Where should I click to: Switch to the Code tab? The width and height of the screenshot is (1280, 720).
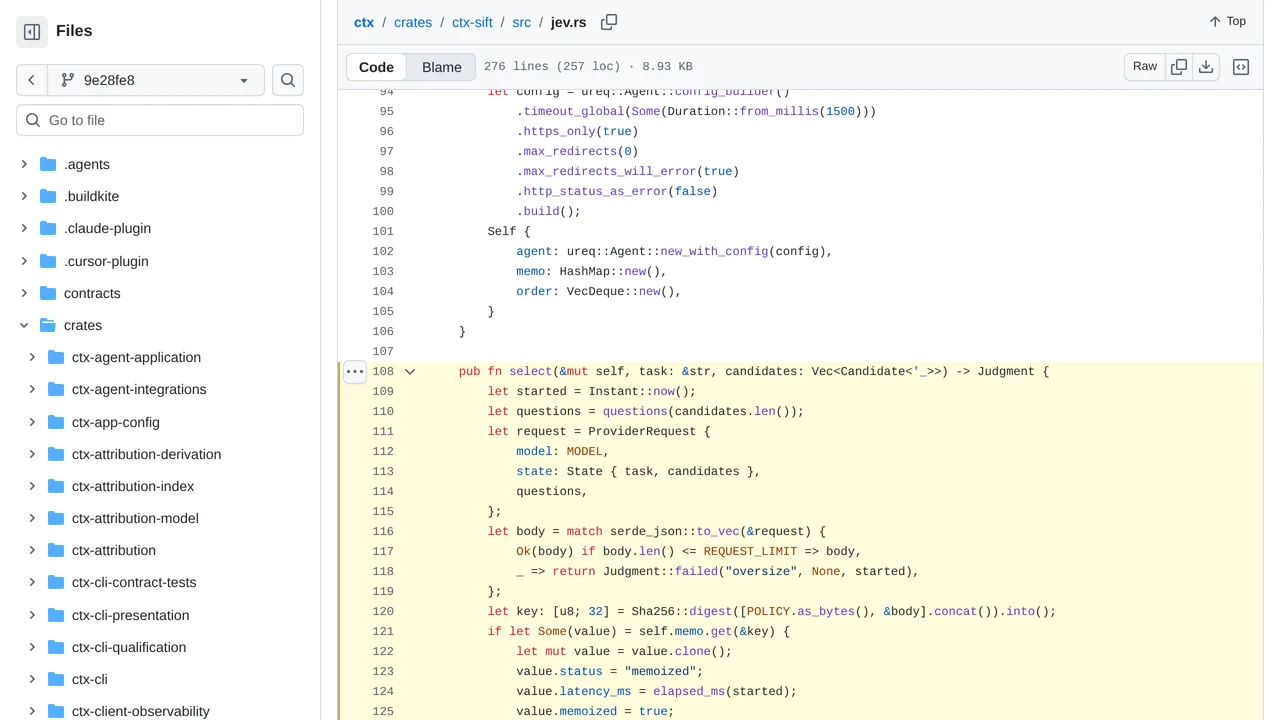click(x=376, y=67)
